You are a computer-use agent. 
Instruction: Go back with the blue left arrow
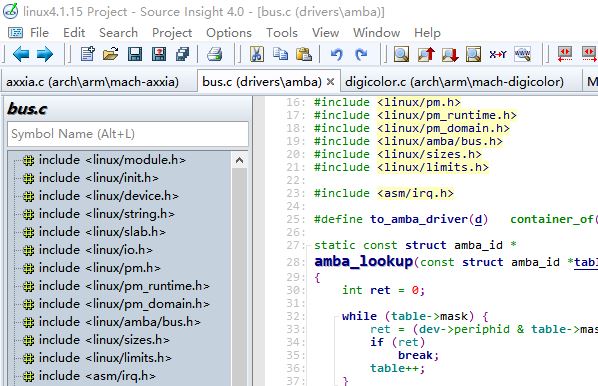coord(21,54)
